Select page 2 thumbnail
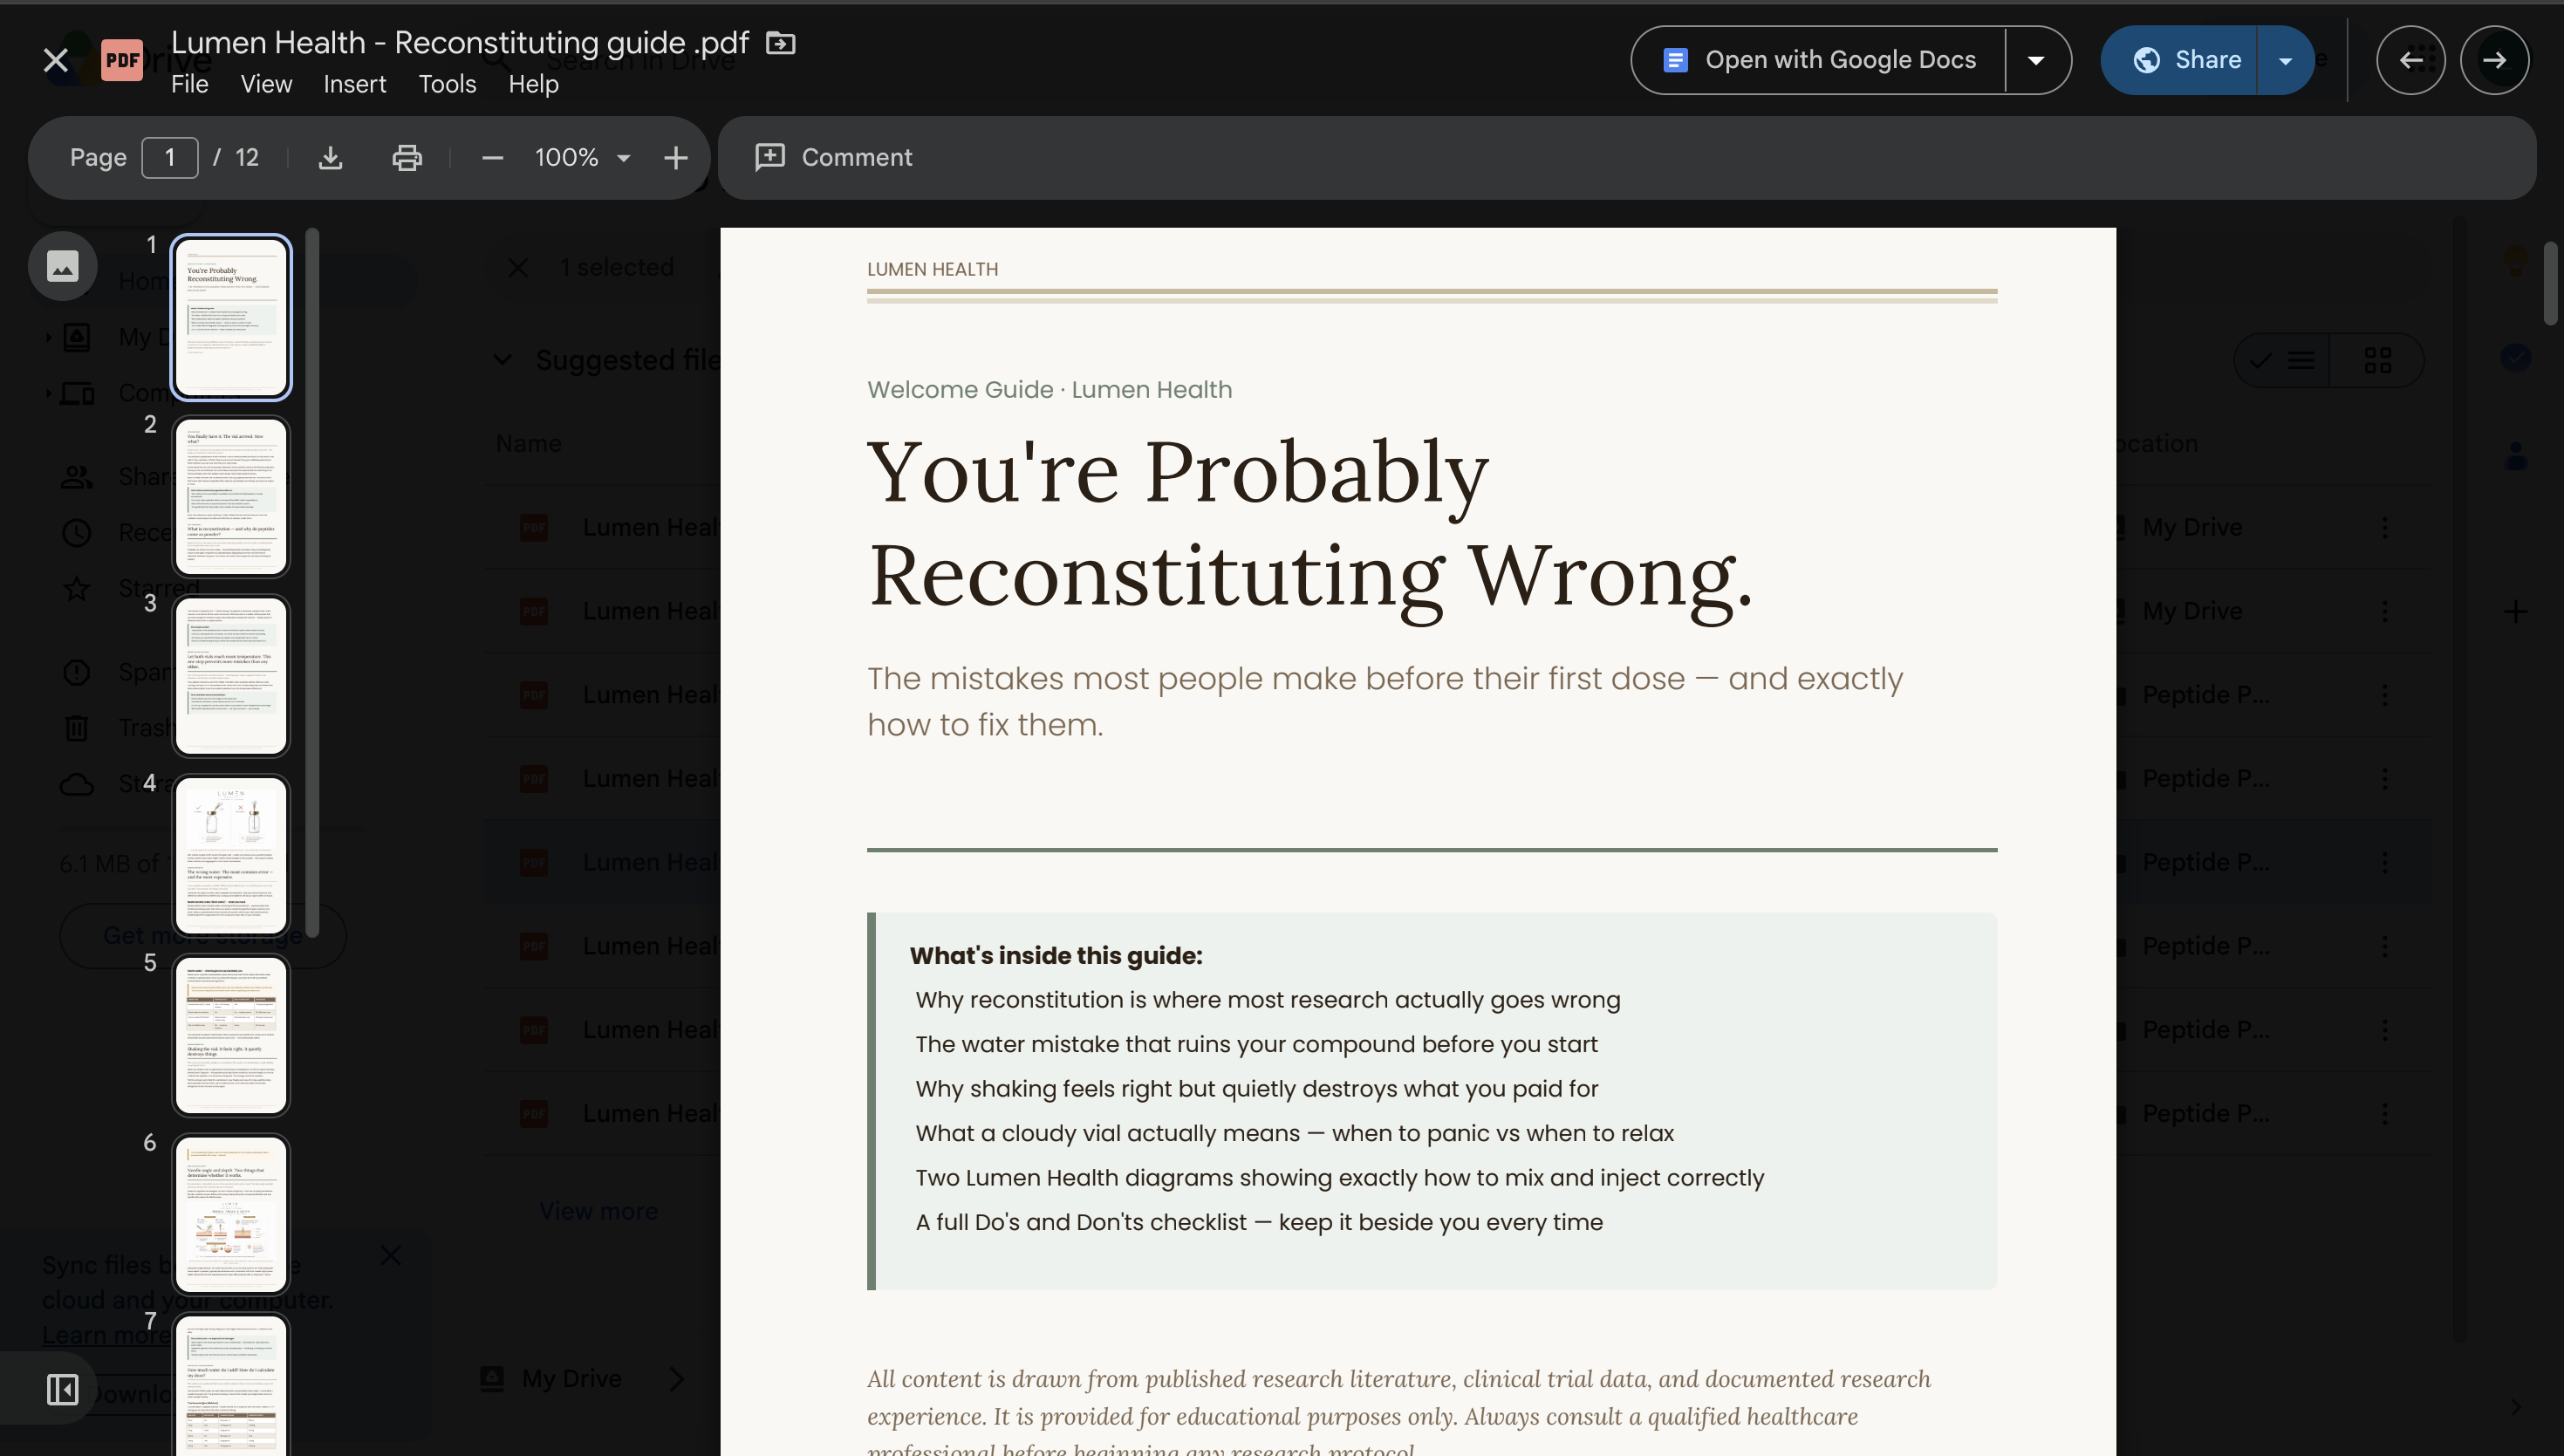This screenshot has height=1456, width=2564. click(x=231, y=496)
